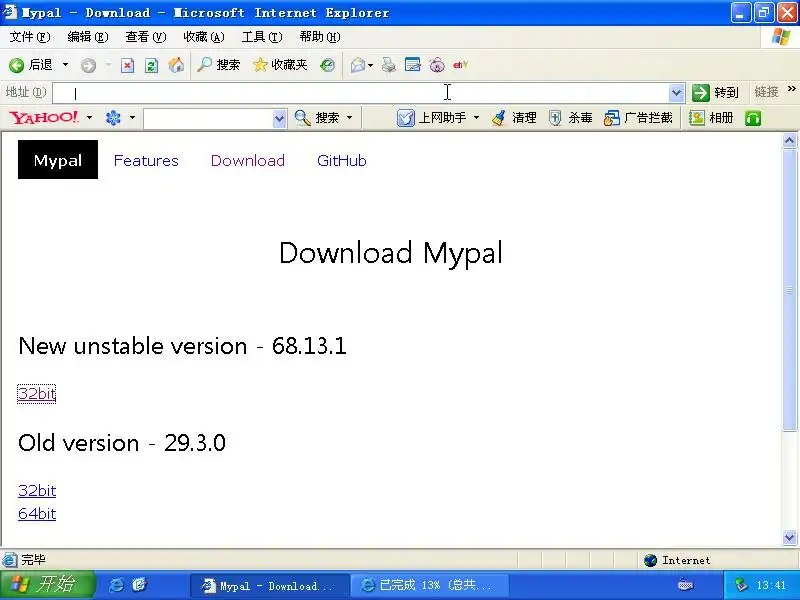
Task: Open the Download navigation link
Action: [x=248, y=160]
